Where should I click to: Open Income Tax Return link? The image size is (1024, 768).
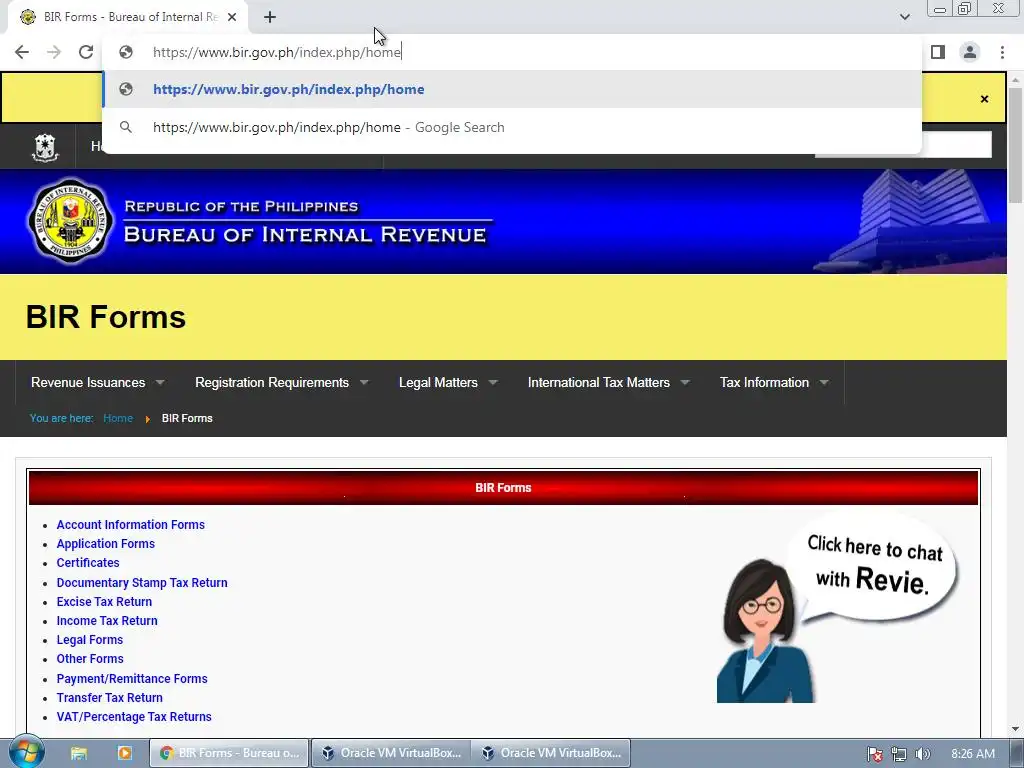107,620
